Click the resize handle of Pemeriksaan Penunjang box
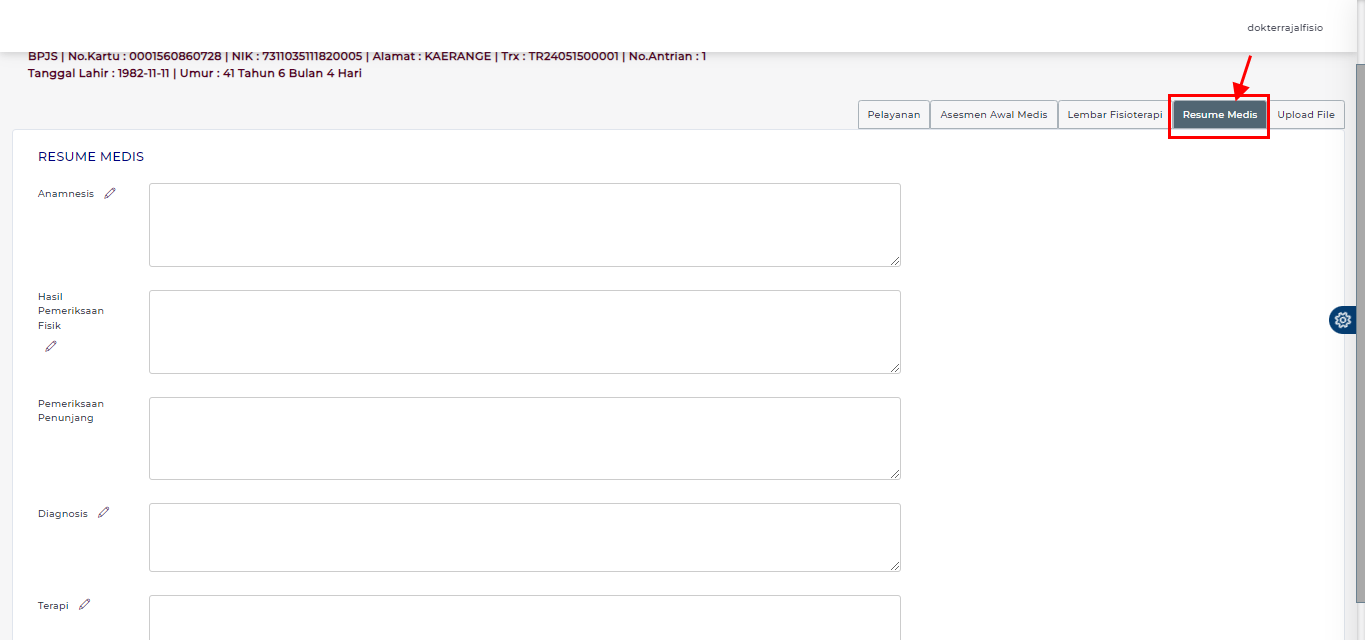Screen dimensions: 1365x640 coord(895,474)
